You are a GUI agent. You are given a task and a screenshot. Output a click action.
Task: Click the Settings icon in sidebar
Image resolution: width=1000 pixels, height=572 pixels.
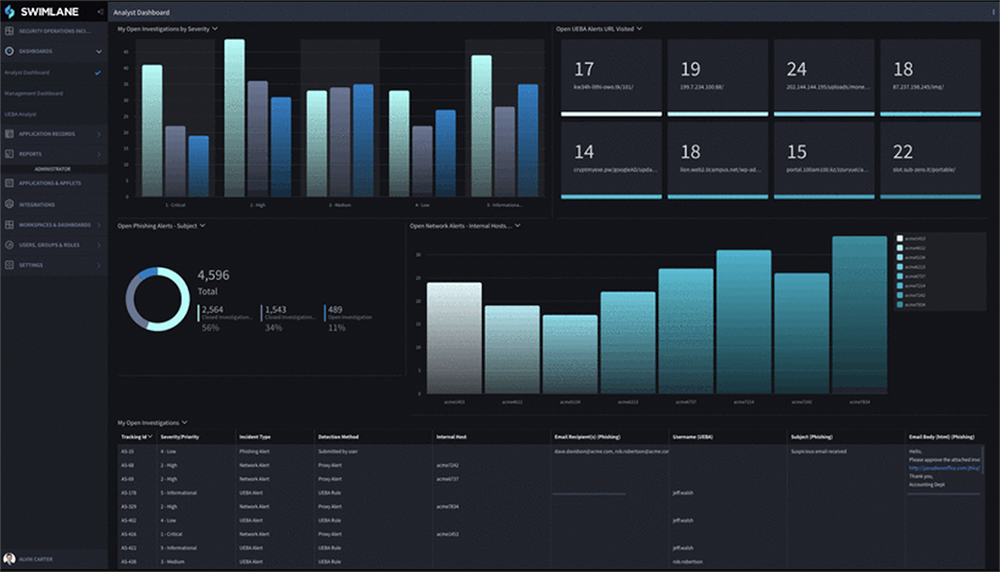coord(9,265)
